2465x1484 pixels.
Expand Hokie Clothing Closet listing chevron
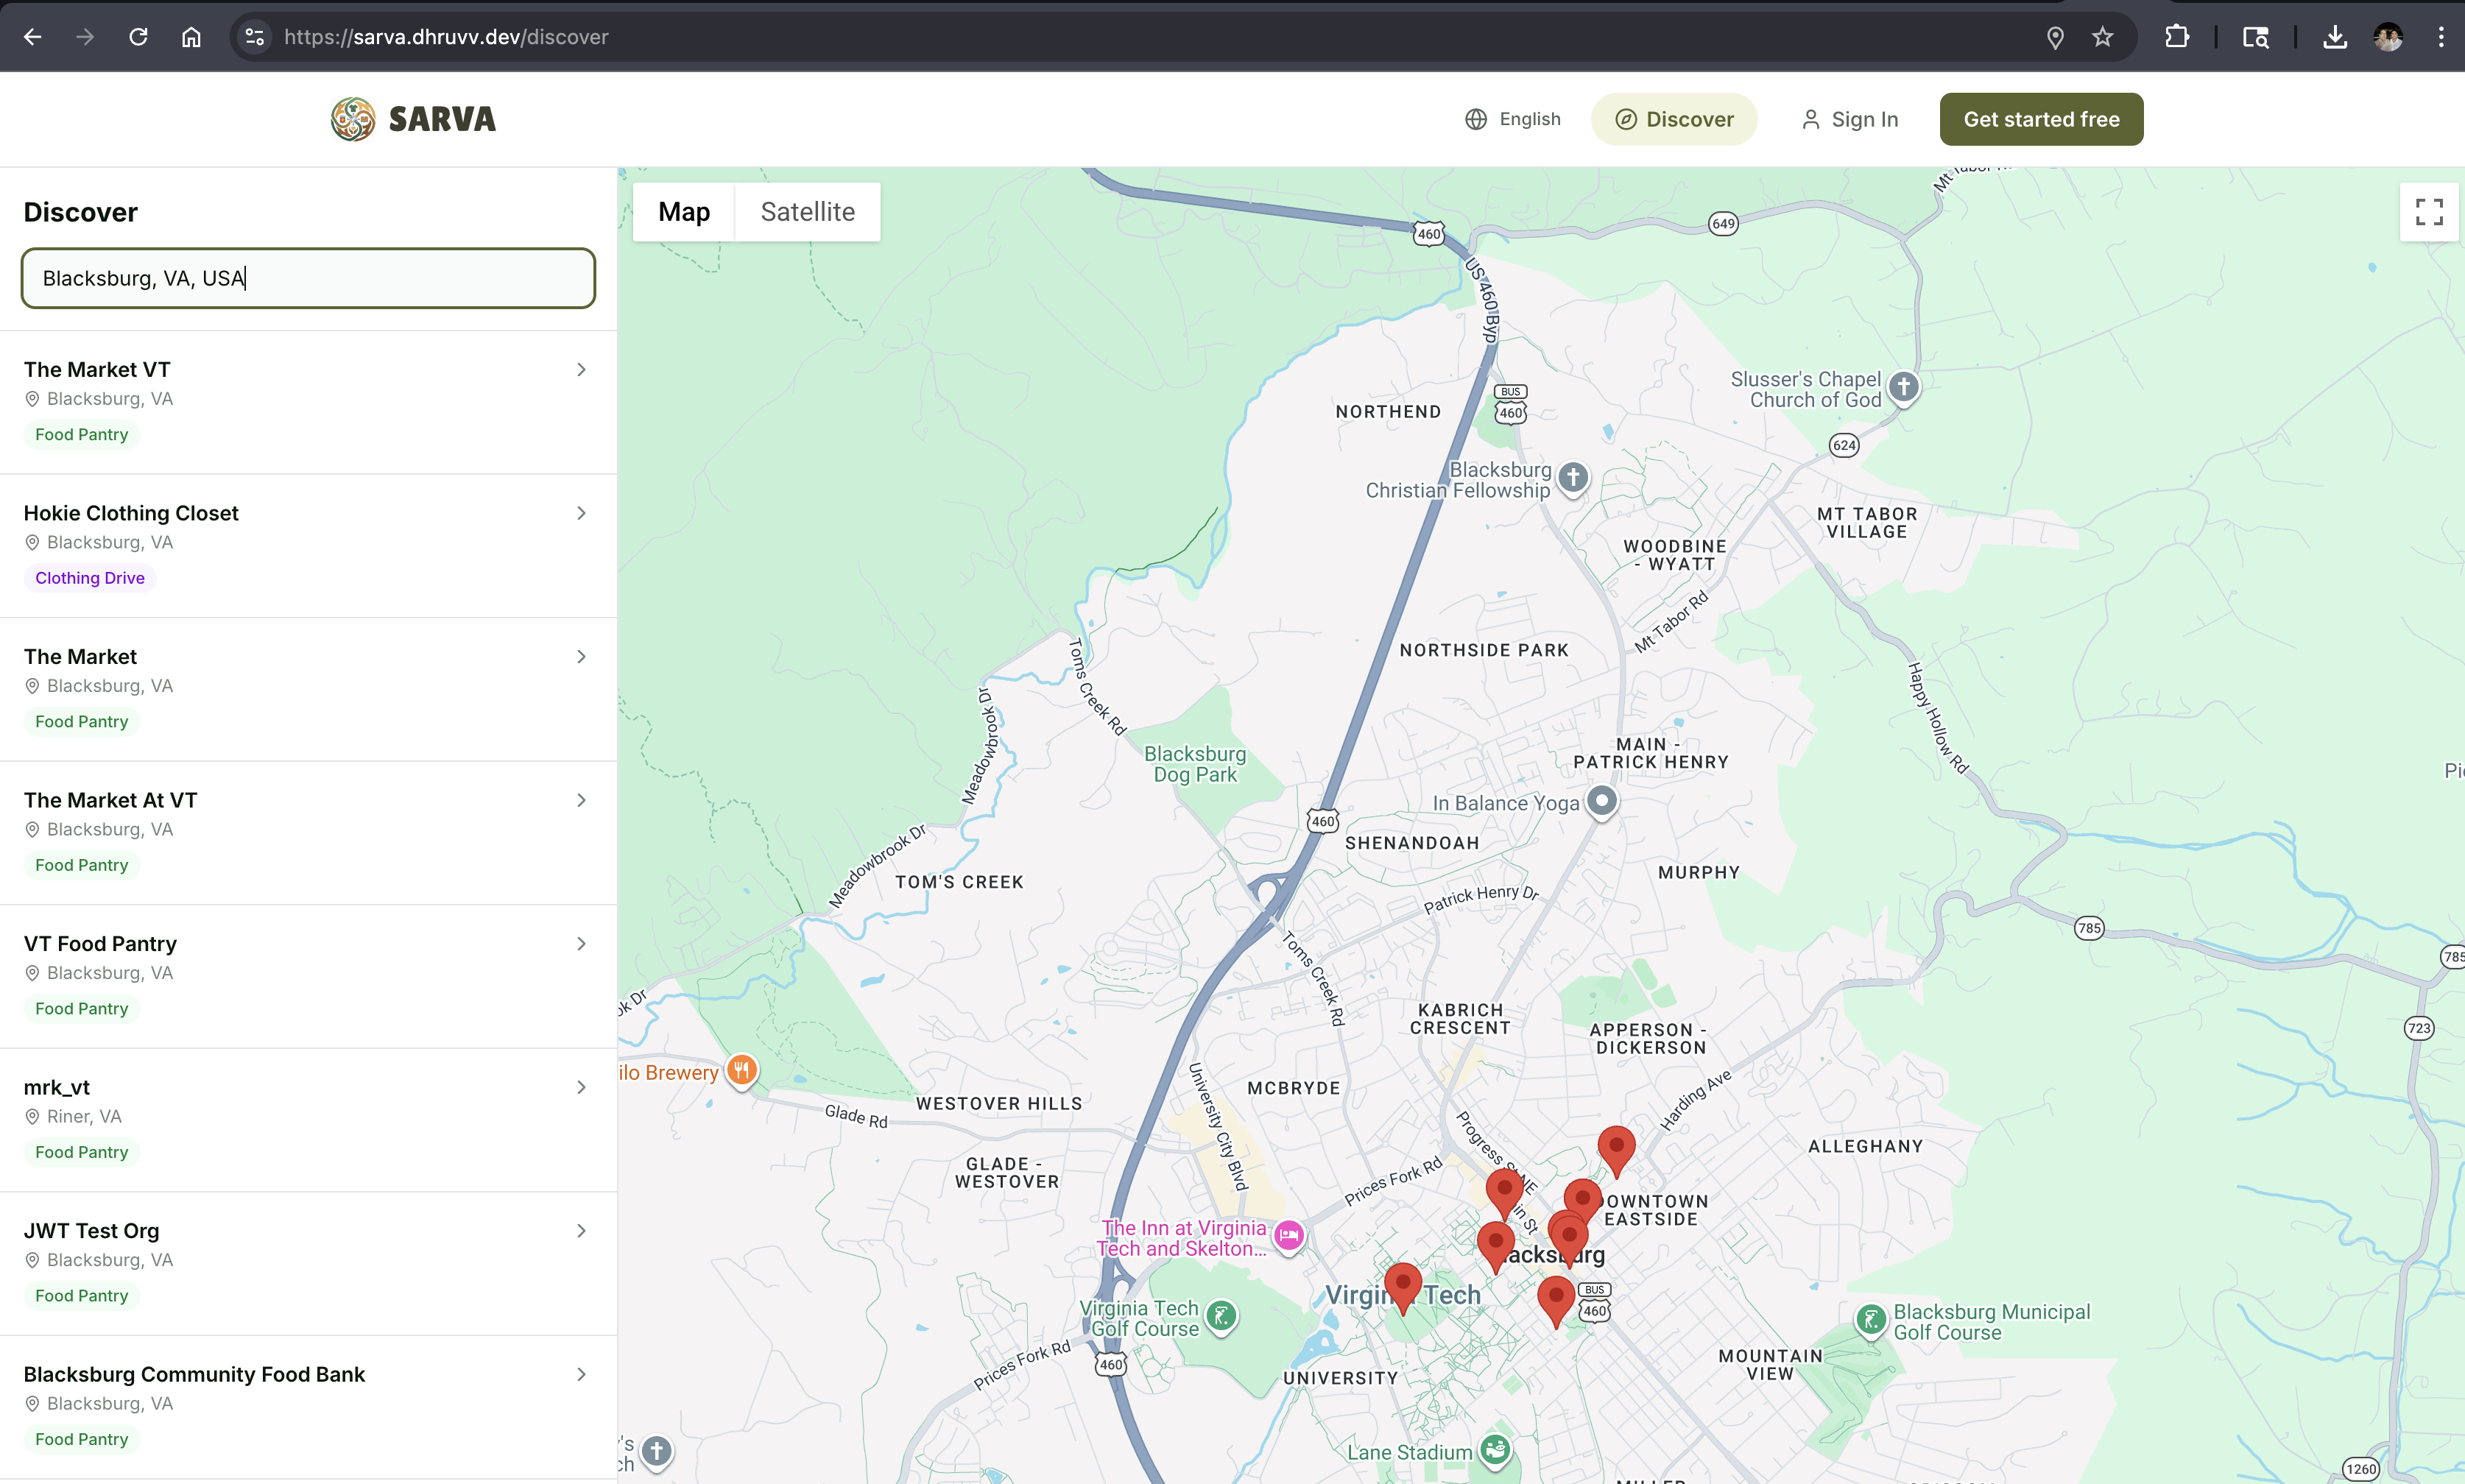coord(581,513)
